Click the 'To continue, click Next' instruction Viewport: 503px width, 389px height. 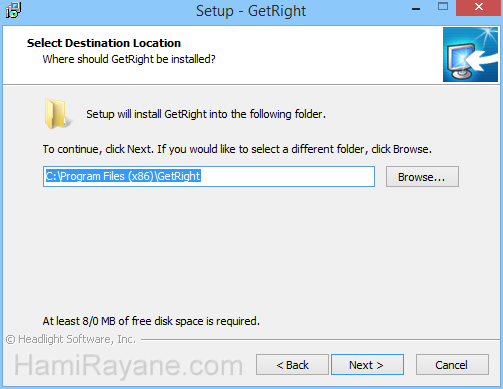tap(237, 149)
